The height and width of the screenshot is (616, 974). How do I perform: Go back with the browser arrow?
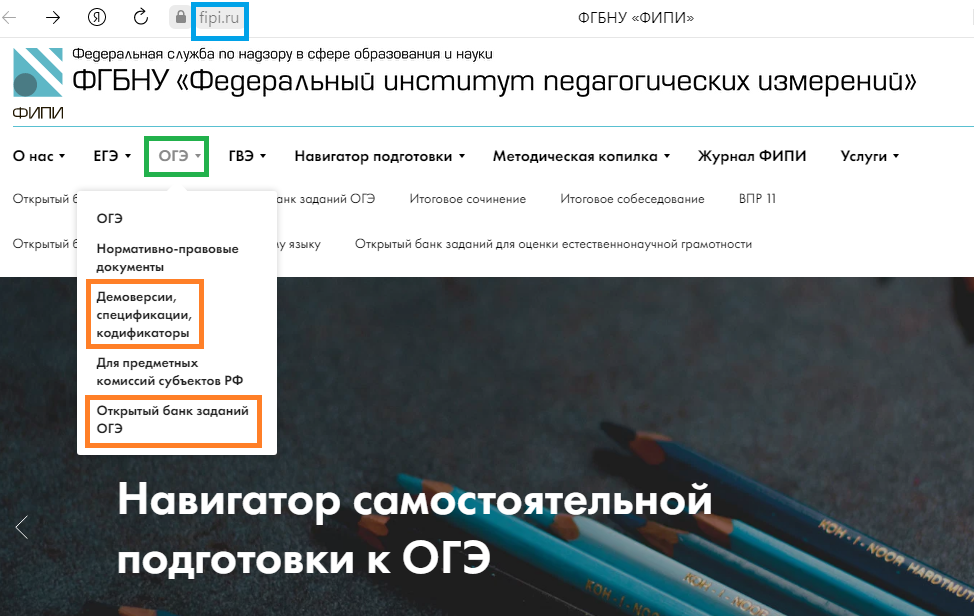point(9,17)
